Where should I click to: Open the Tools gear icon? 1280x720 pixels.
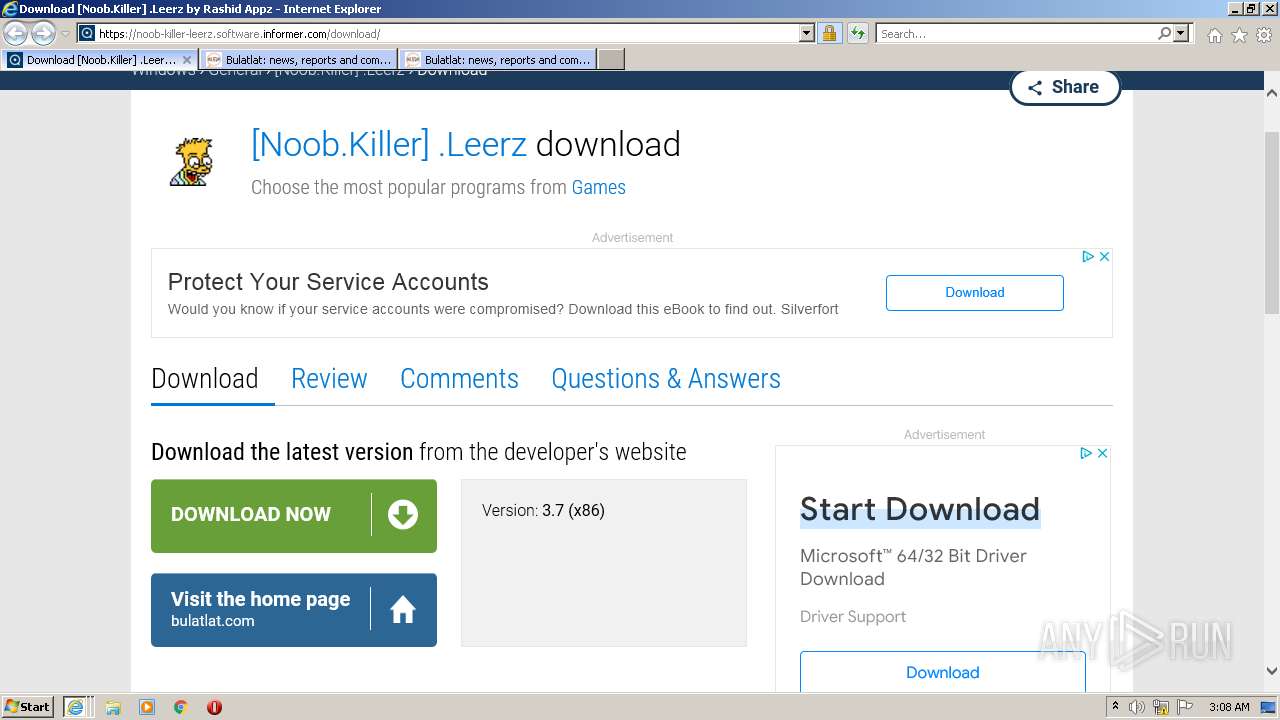(1264, 35)
